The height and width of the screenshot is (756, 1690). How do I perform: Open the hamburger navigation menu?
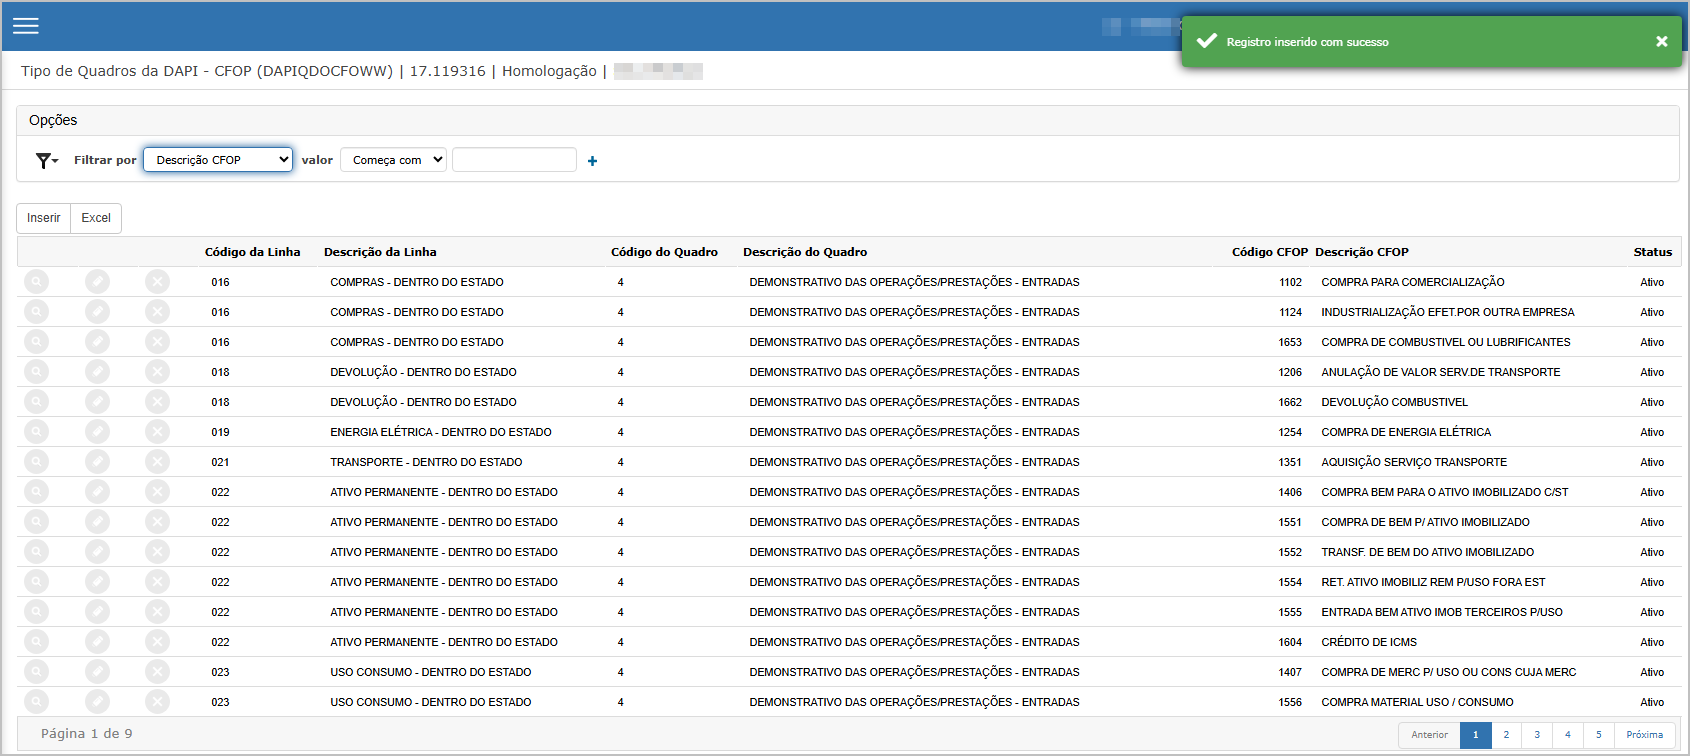[x=26, y=26]
